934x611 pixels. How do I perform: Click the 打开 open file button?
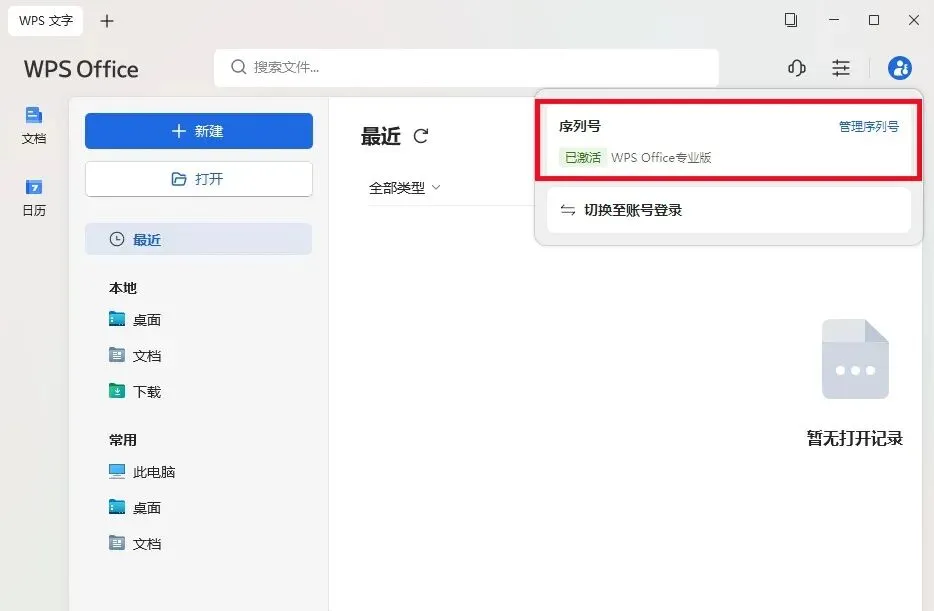[198, 179]
